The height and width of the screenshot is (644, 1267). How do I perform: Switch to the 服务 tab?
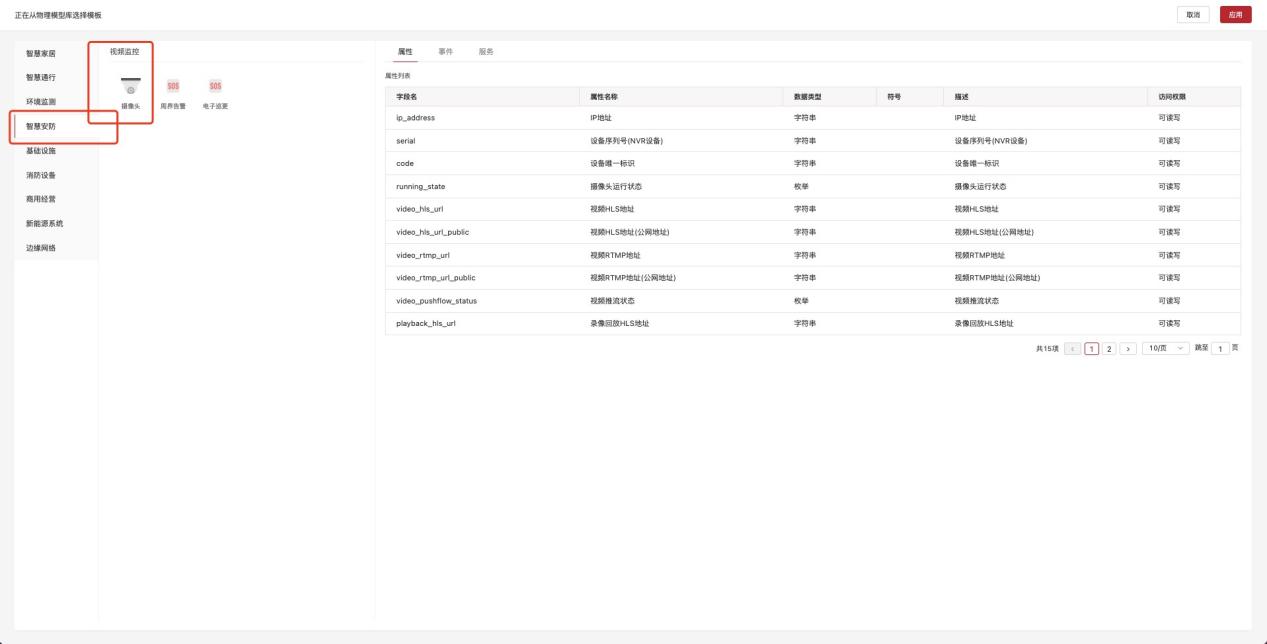point(486,51)
